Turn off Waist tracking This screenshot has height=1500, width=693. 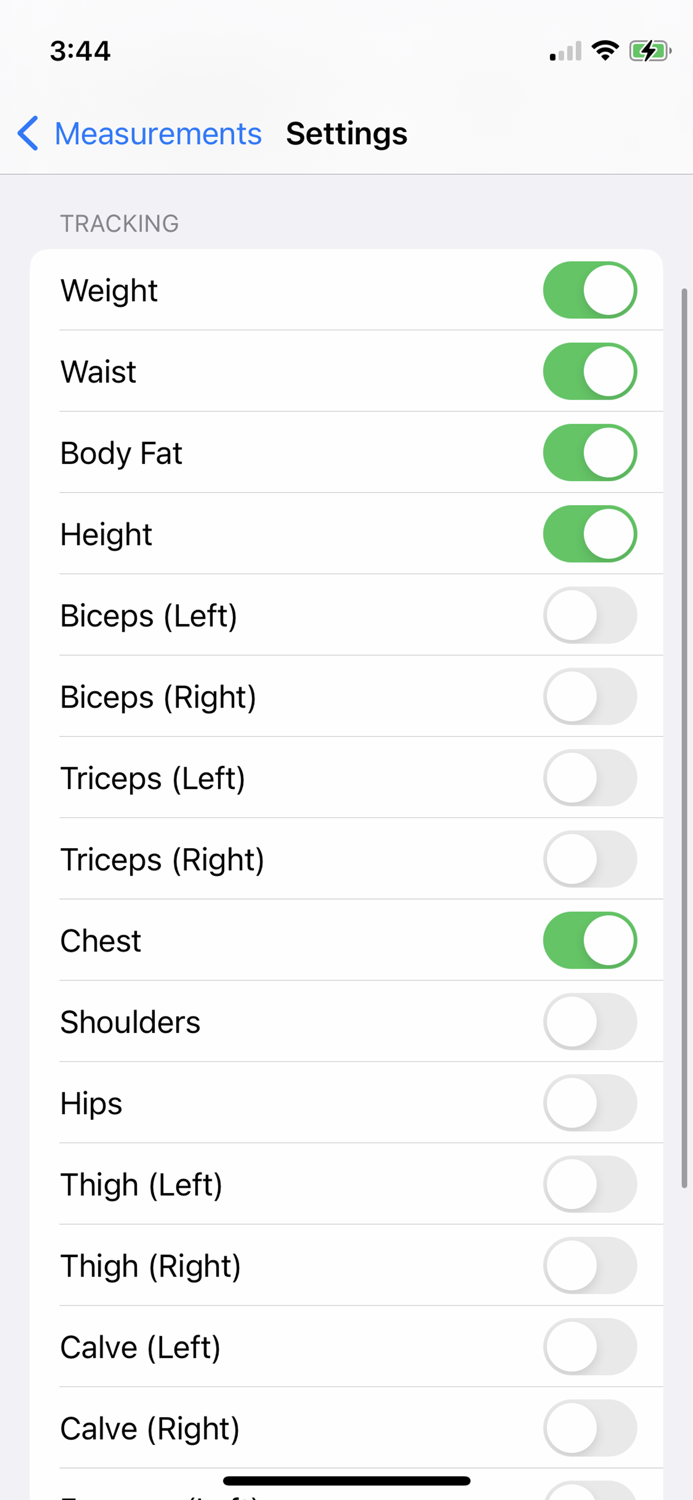pos(590,371)
